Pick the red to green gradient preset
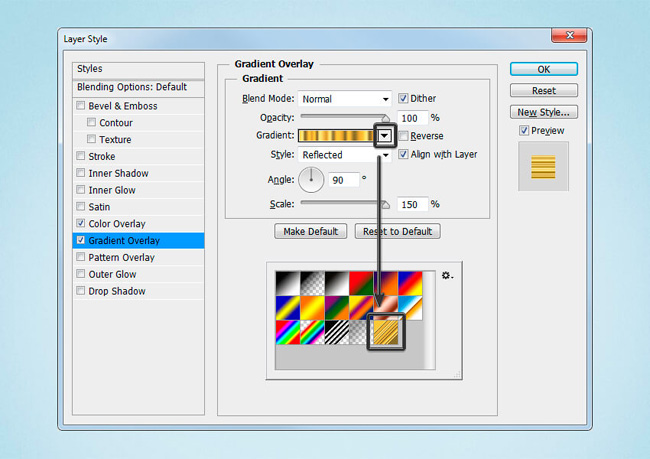The width and height of the screenshot is (650, 459). (x=361, y=284)
